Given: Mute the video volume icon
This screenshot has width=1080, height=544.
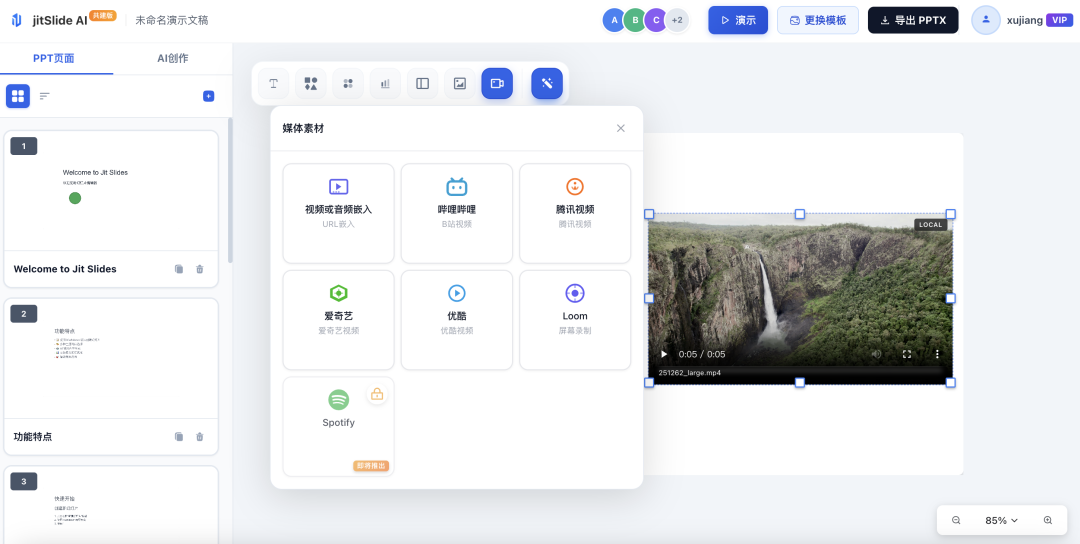Looking at the screenshot, I should [x=877, y=354].
